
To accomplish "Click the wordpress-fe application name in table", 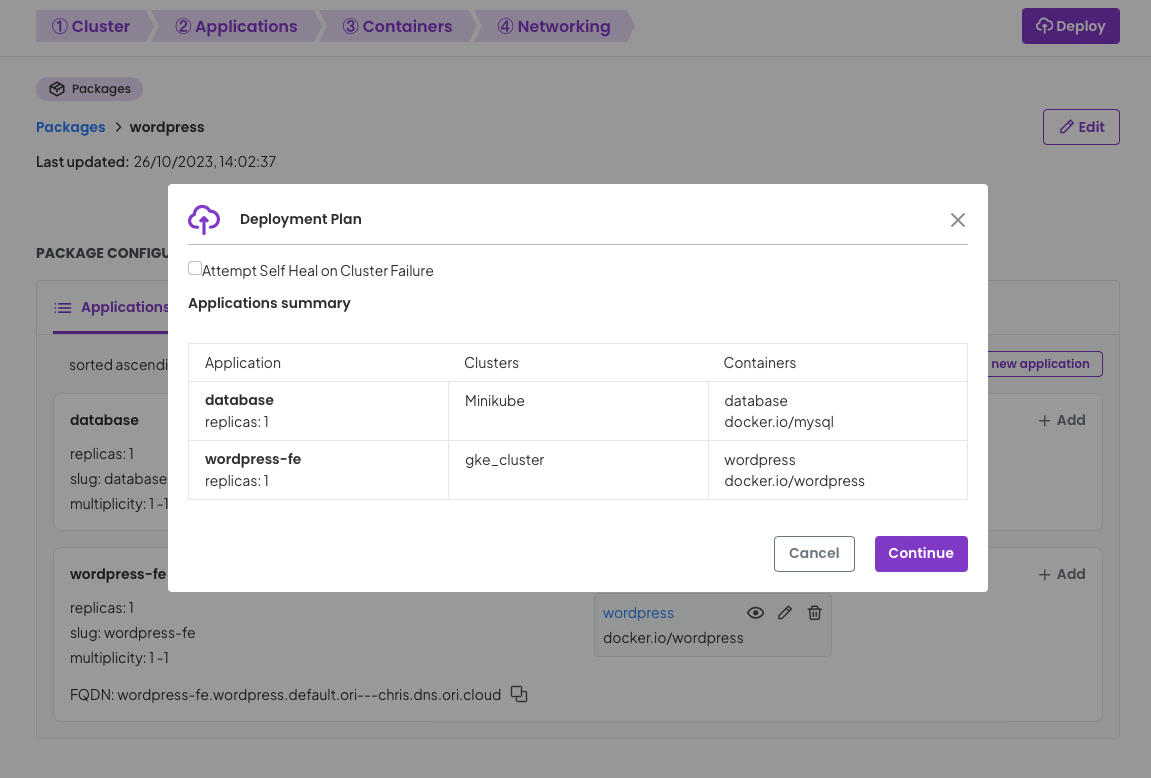I will [253, 459].
